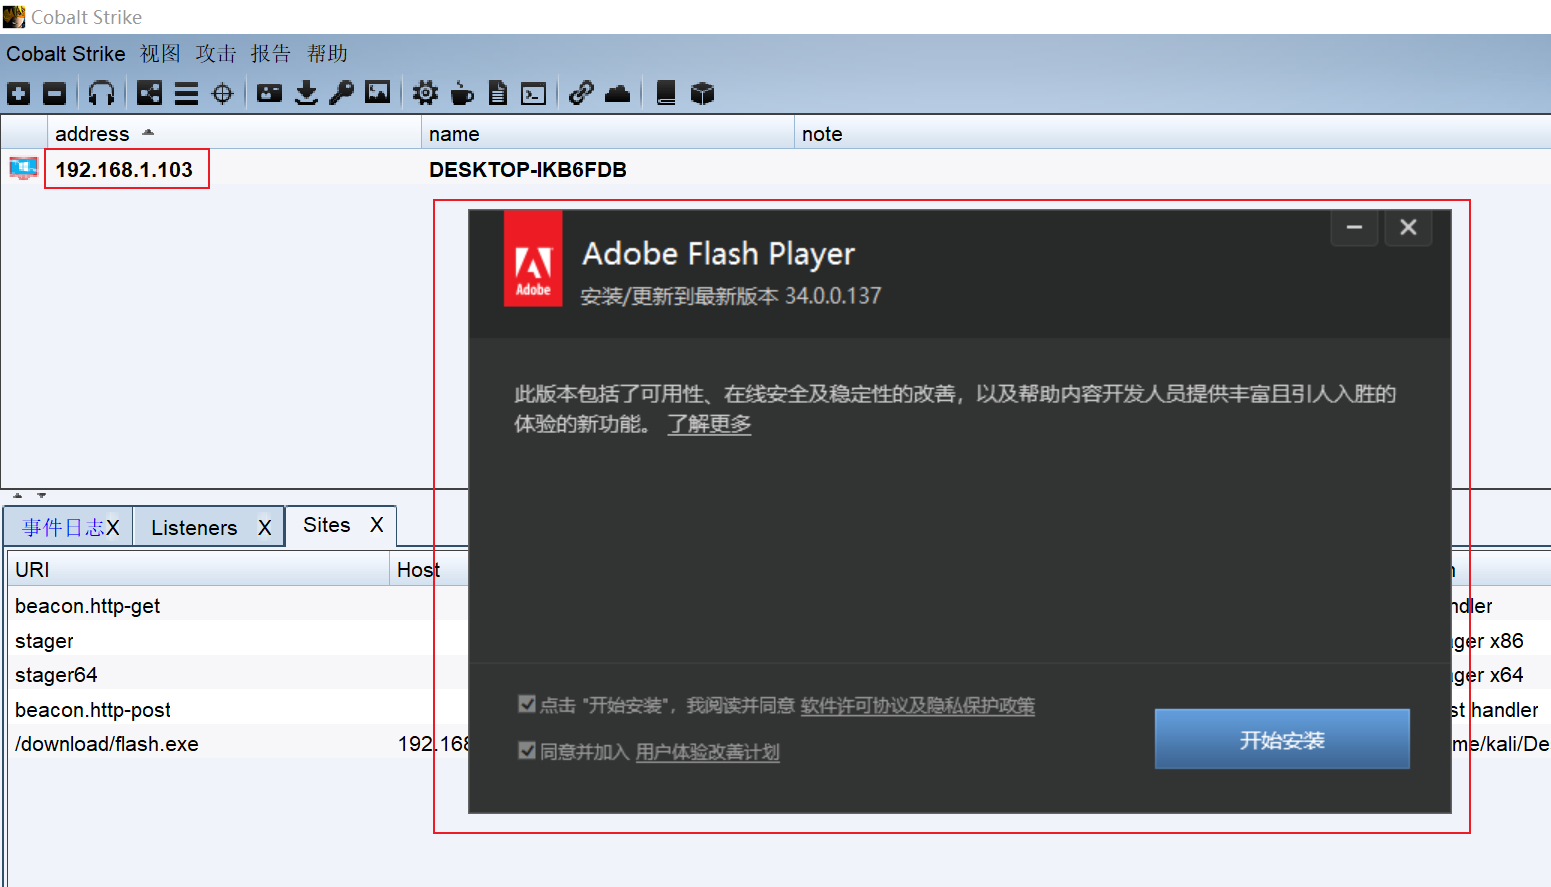Close the Adobe Flash Player installer window

[1408, 227]
